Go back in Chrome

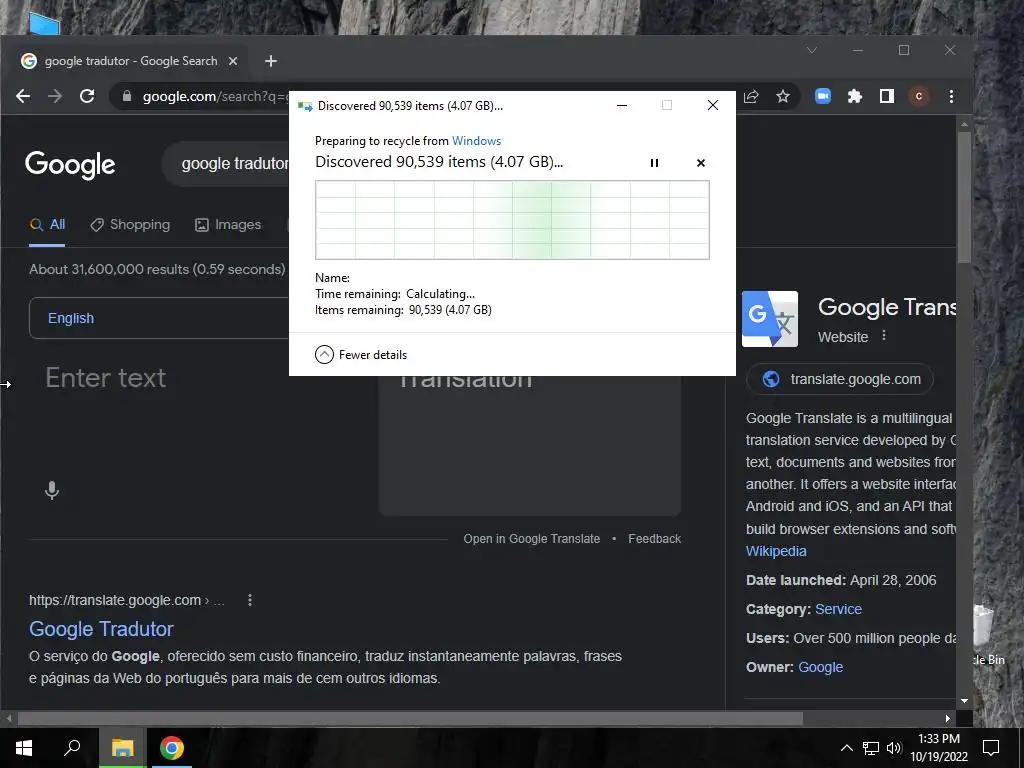tap(23, 97)
